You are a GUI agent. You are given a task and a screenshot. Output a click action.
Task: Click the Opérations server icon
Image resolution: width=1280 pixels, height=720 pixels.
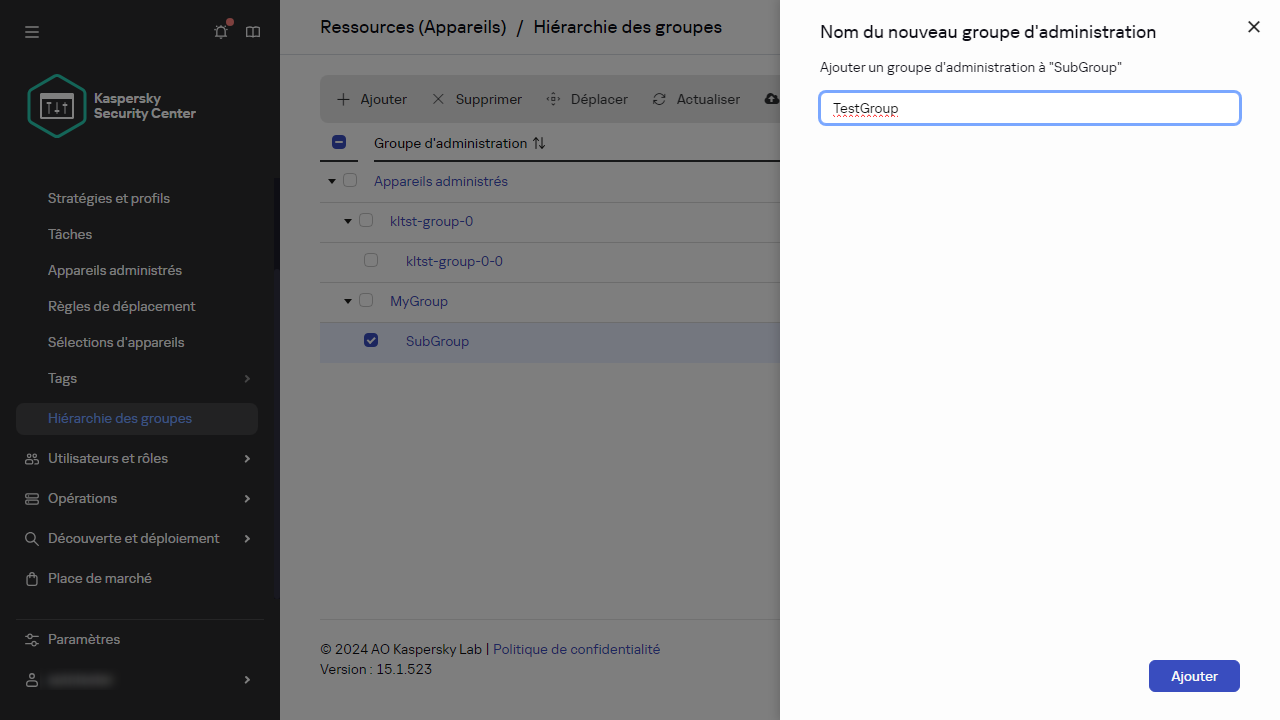point(32,498)
